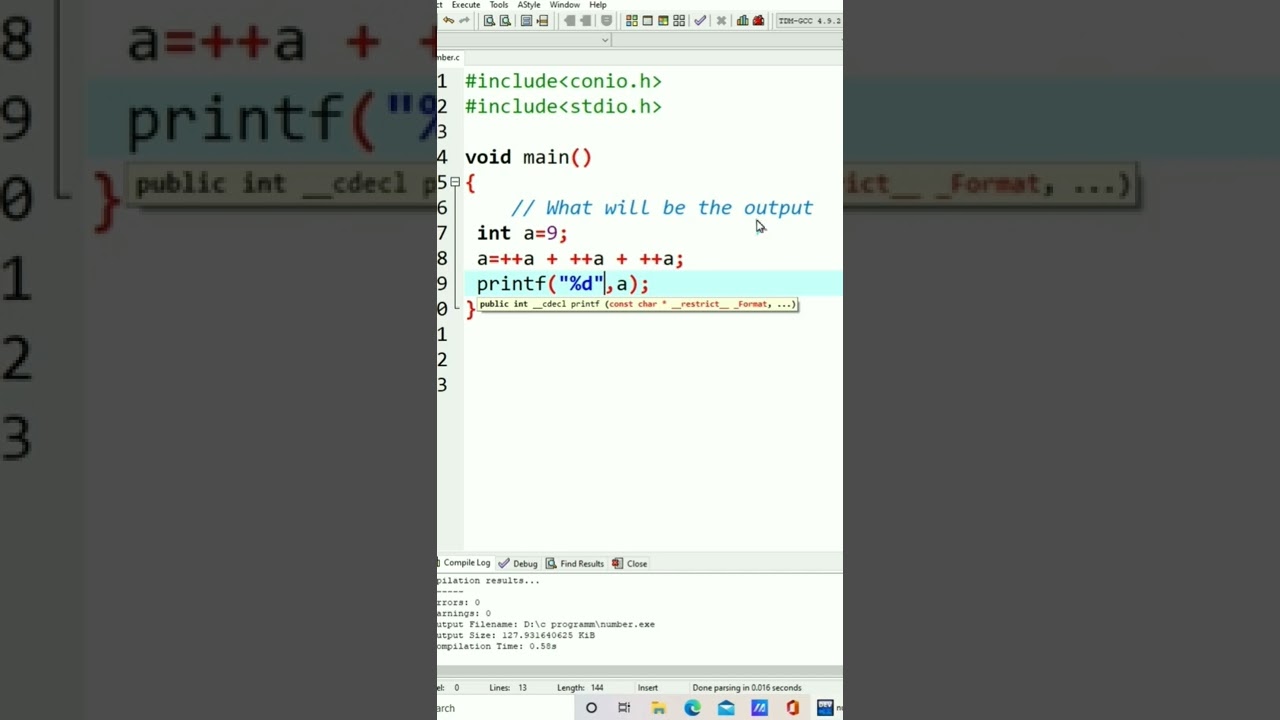The height and width of the screenshot is (720, 1280).
Task: Click 'Length: 144' in the status bar
Action: 580,688
